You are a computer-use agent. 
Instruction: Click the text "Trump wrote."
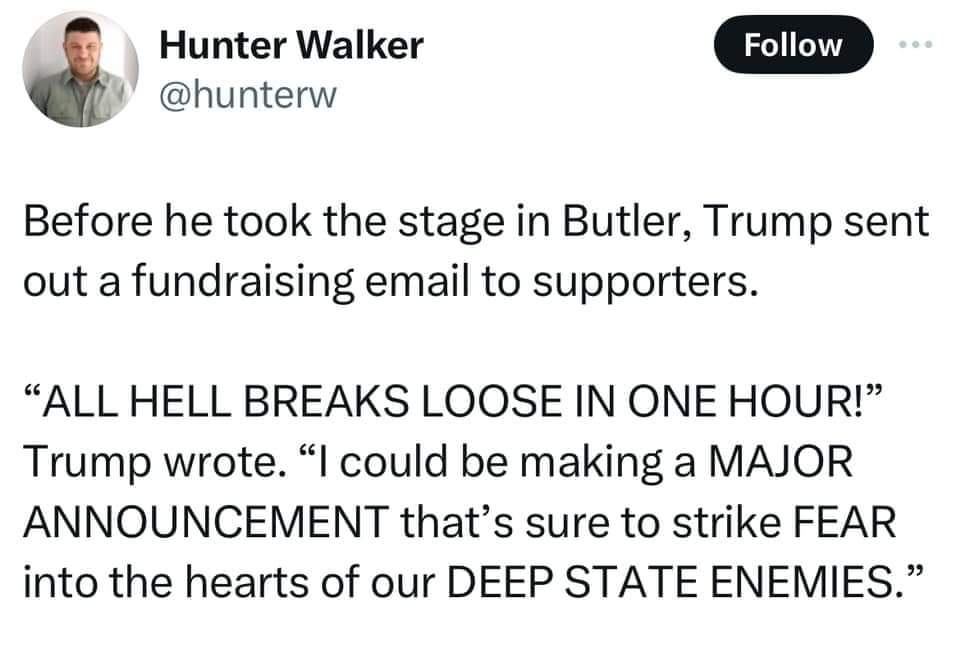tap(155, 462)
